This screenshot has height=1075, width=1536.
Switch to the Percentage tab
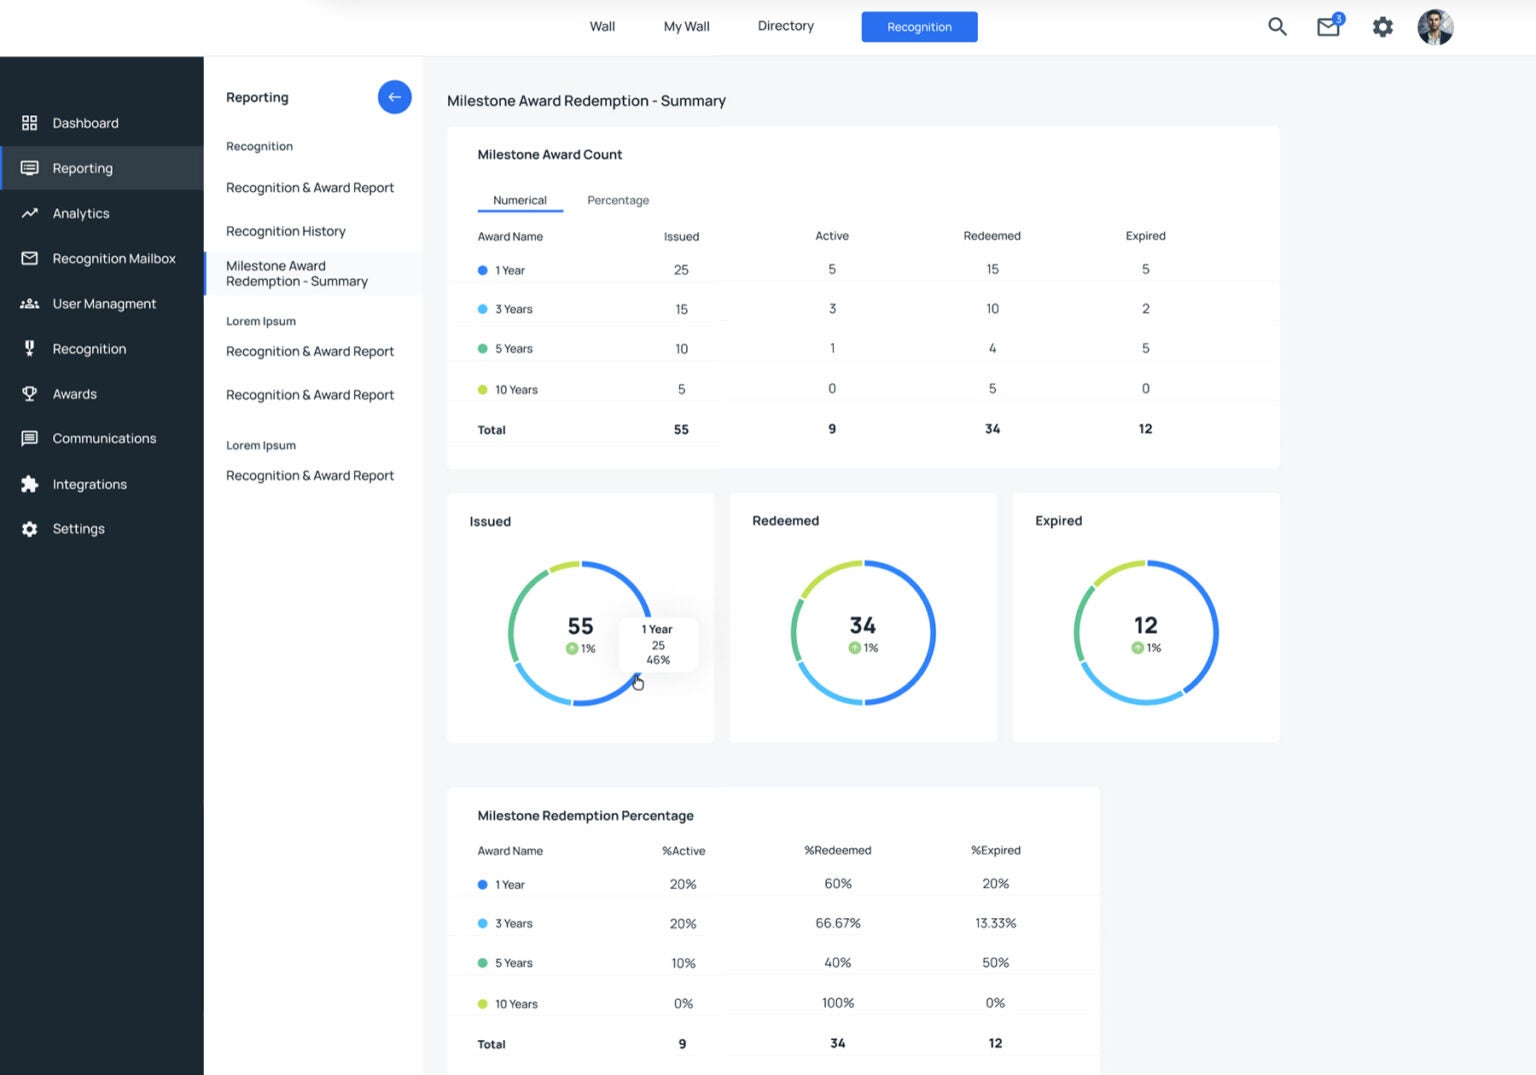(617, 200)
